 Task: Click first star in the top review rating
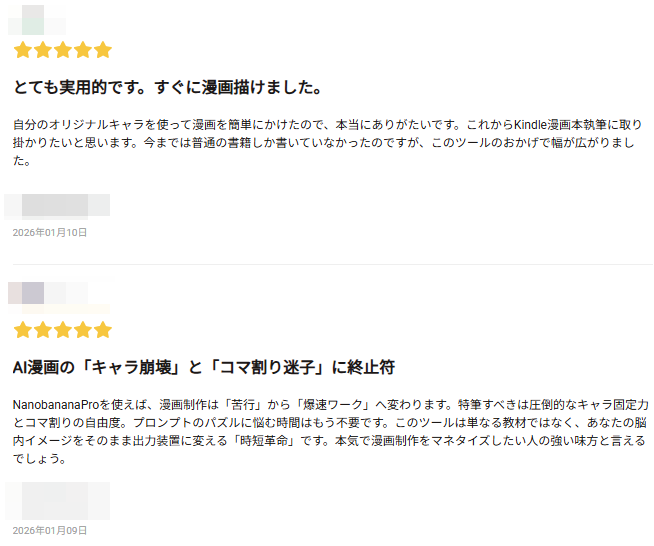(x=22, y=50)
